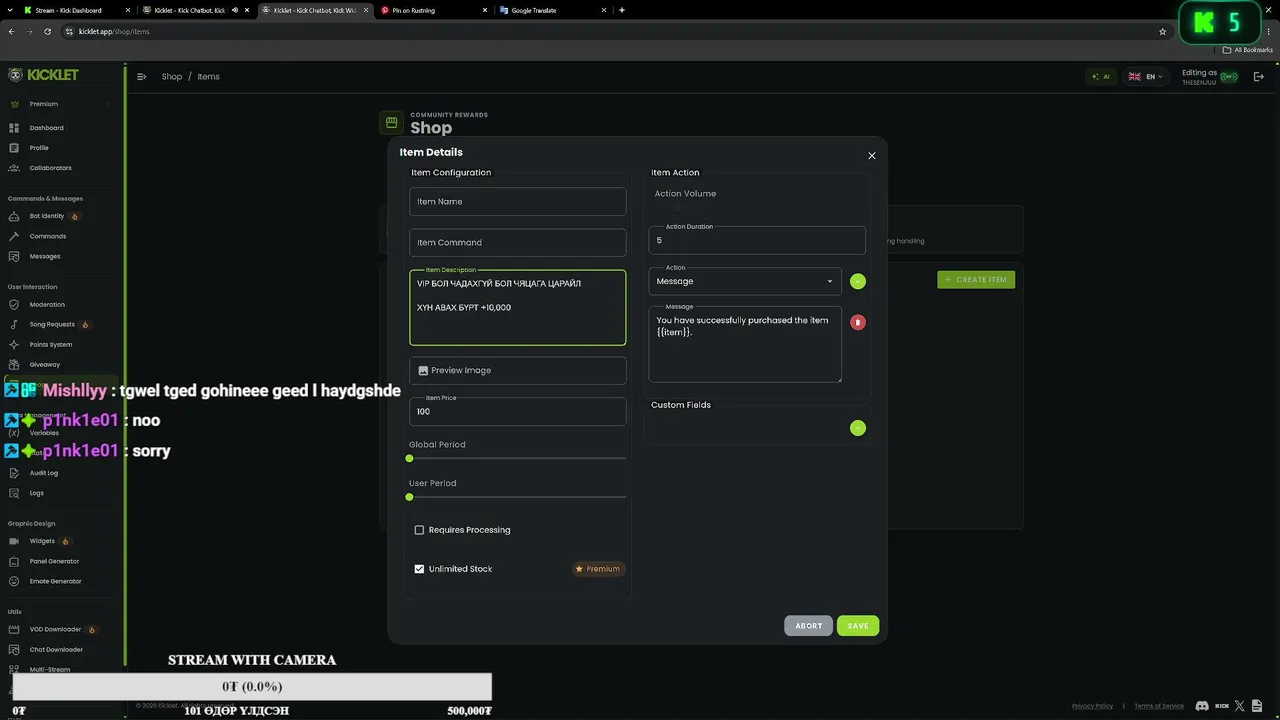Open VOD Downloader under Utils

pyautogui.click(x=55, y=629)
